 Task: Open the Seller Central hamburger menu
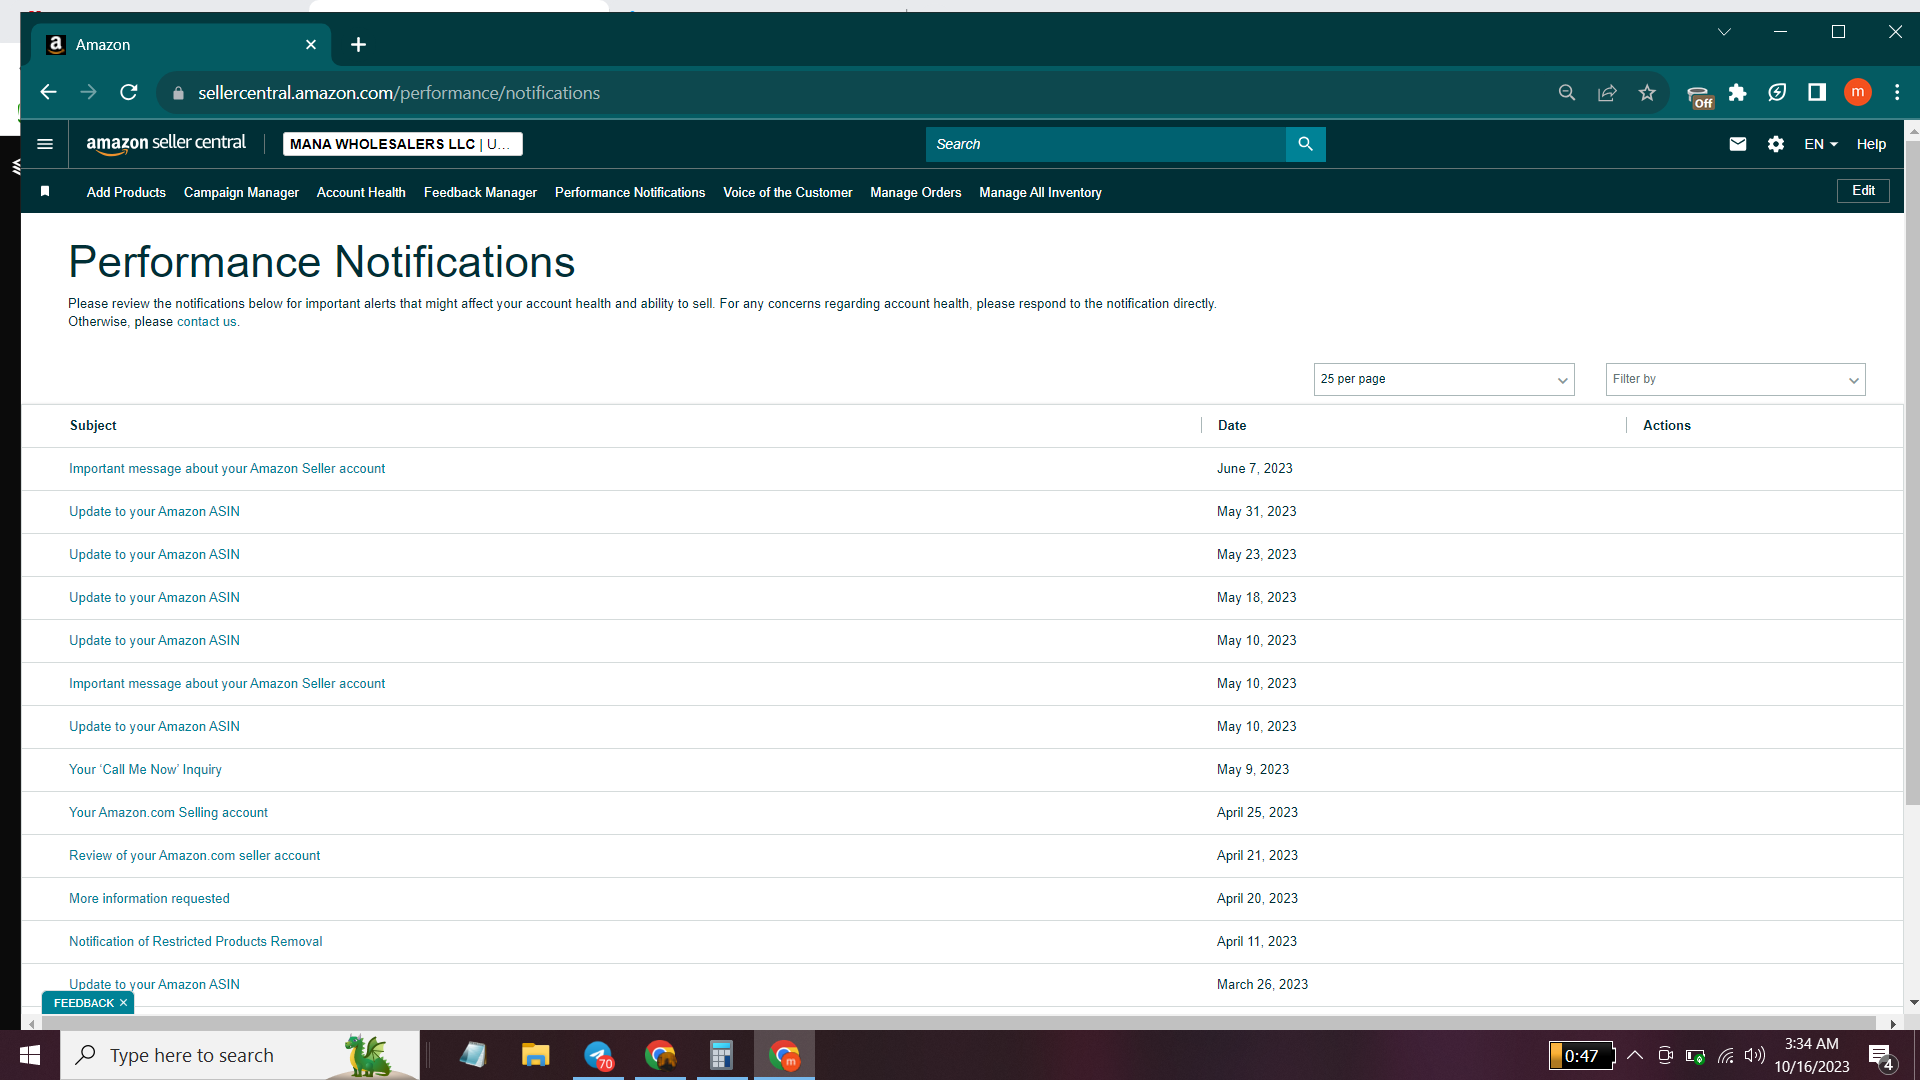(x=45, y=144)
